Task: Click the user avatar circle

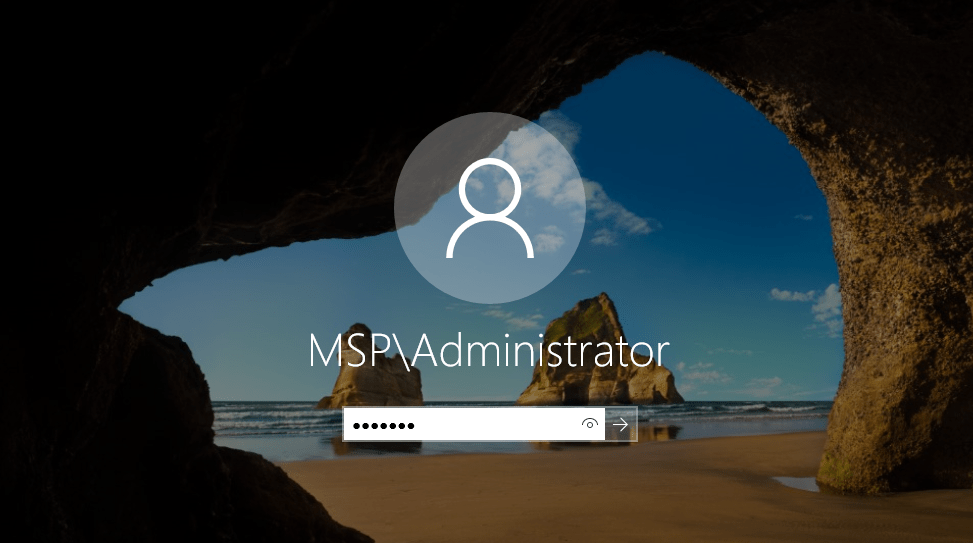Action: 490,208
